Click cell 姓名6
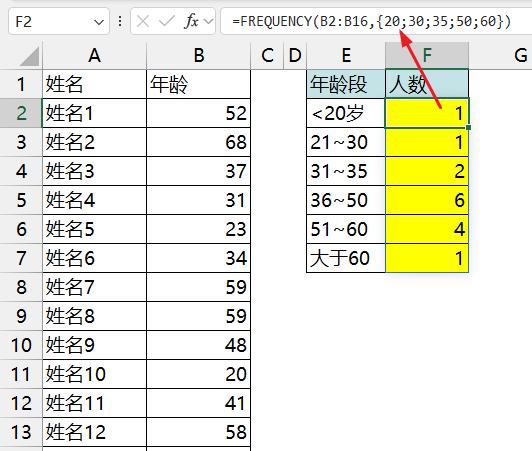This screenshot has width=532, height=451. click(x=94, y=258)
